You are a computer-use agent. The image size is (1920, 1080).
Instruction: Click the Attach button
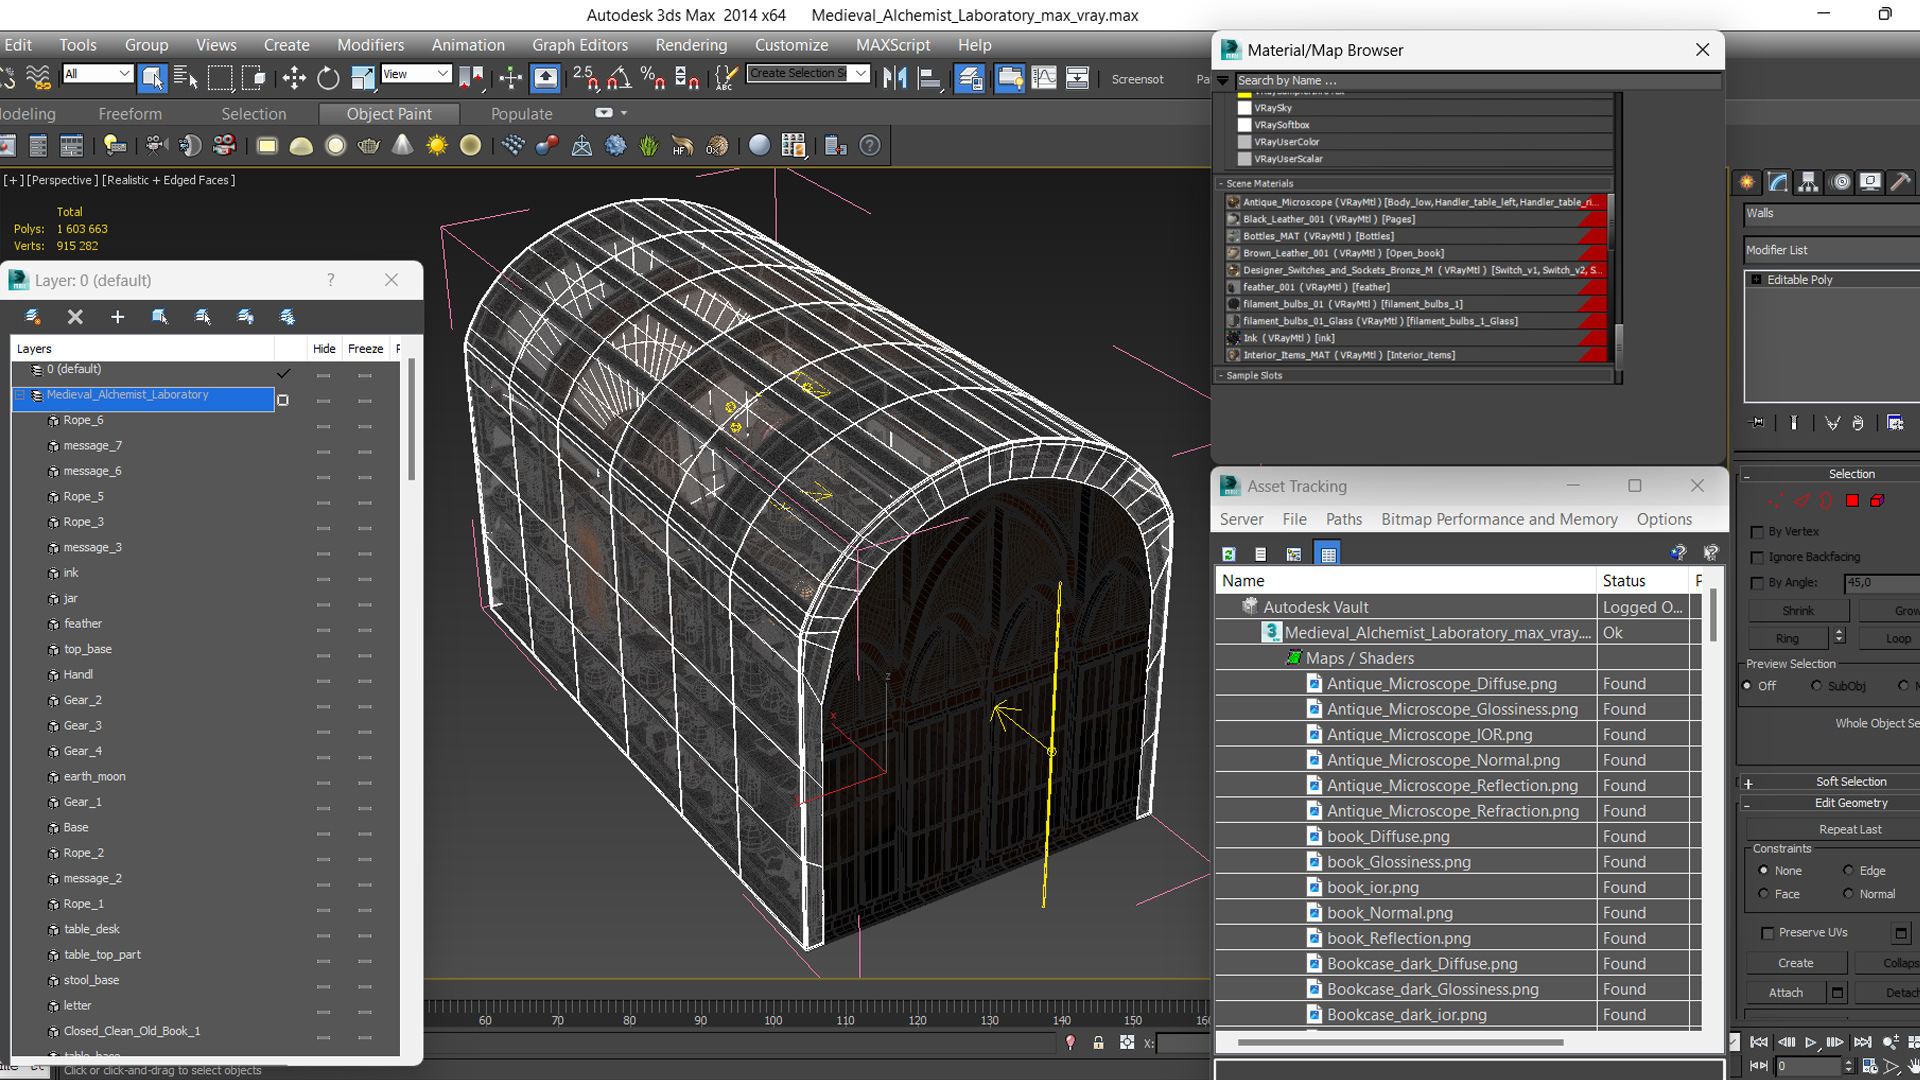click(1786, 993)
